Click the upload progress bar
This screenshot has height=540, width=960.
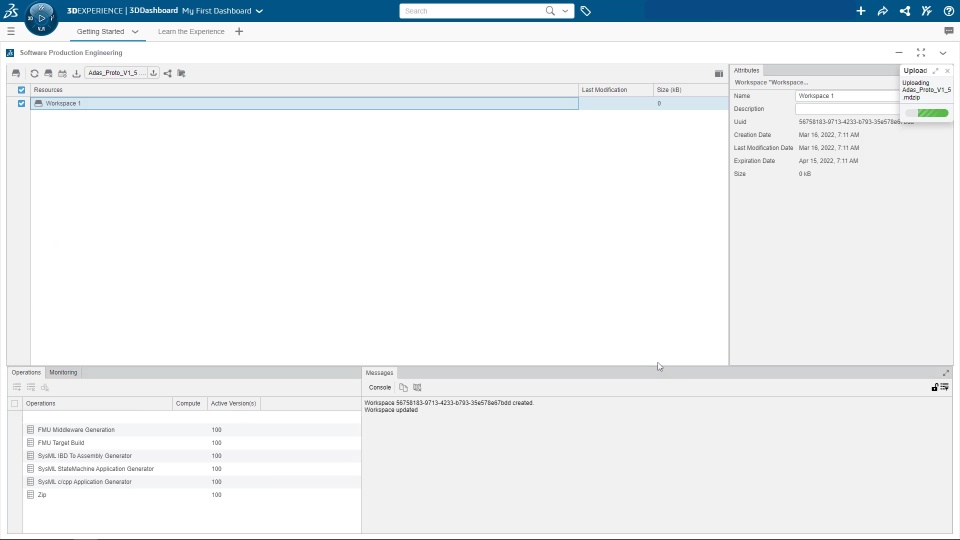926,113
